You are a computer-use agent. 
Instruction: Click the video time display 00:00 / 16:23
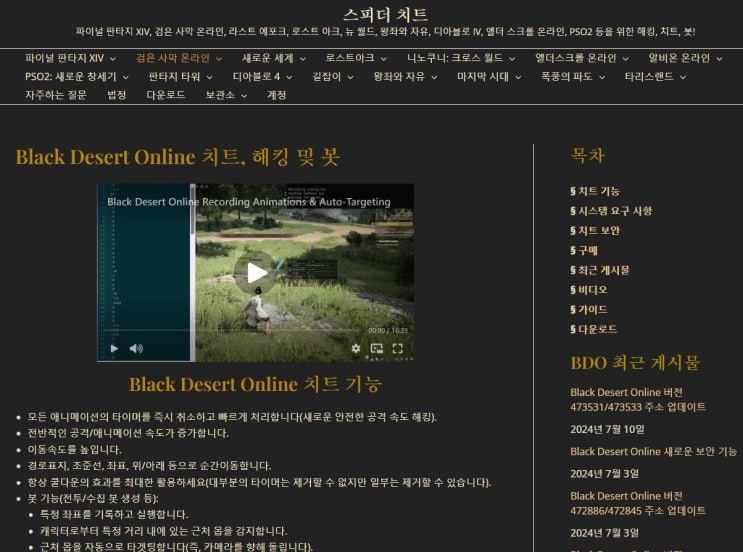(x=388, y=330)
